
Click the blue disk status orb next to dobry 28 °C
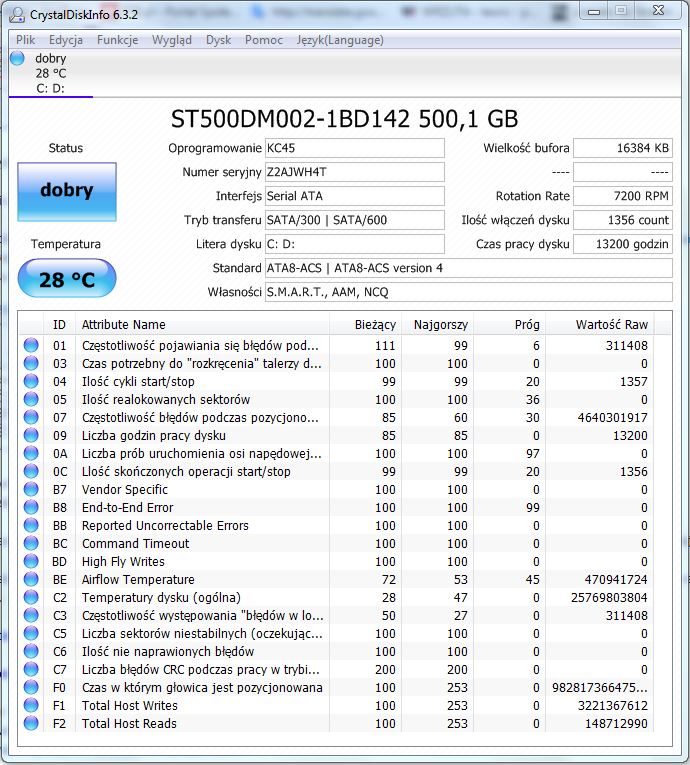click(x=18, y=58)
